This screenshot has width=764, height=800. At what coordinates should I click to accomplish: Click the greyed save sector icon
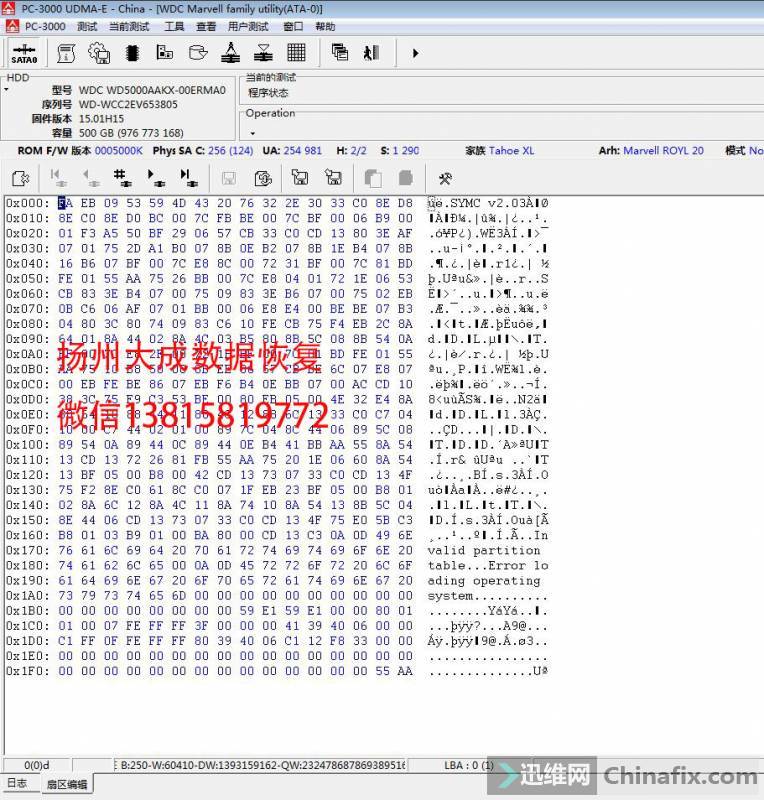pos(229,178)
